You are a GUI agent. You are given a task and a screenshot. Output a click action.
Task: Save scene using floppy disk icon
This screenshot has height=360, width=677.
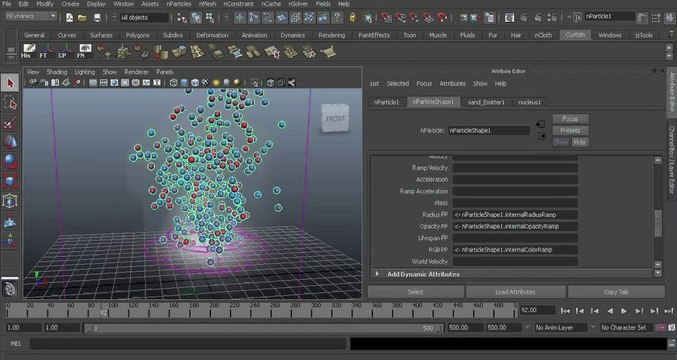[x=97, y=18]
